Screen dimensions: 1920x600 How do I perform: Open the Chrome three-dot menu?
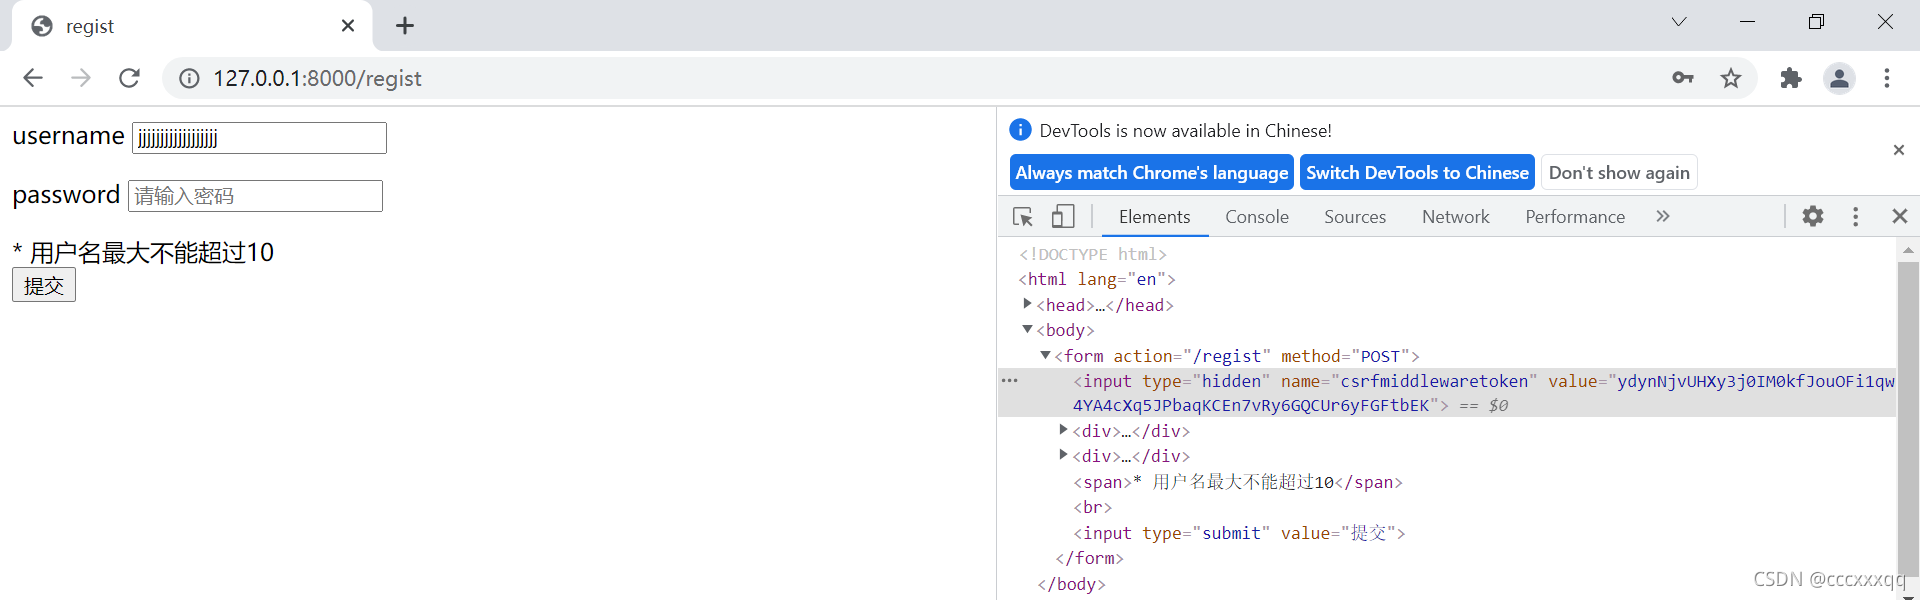coord(1887,78)
